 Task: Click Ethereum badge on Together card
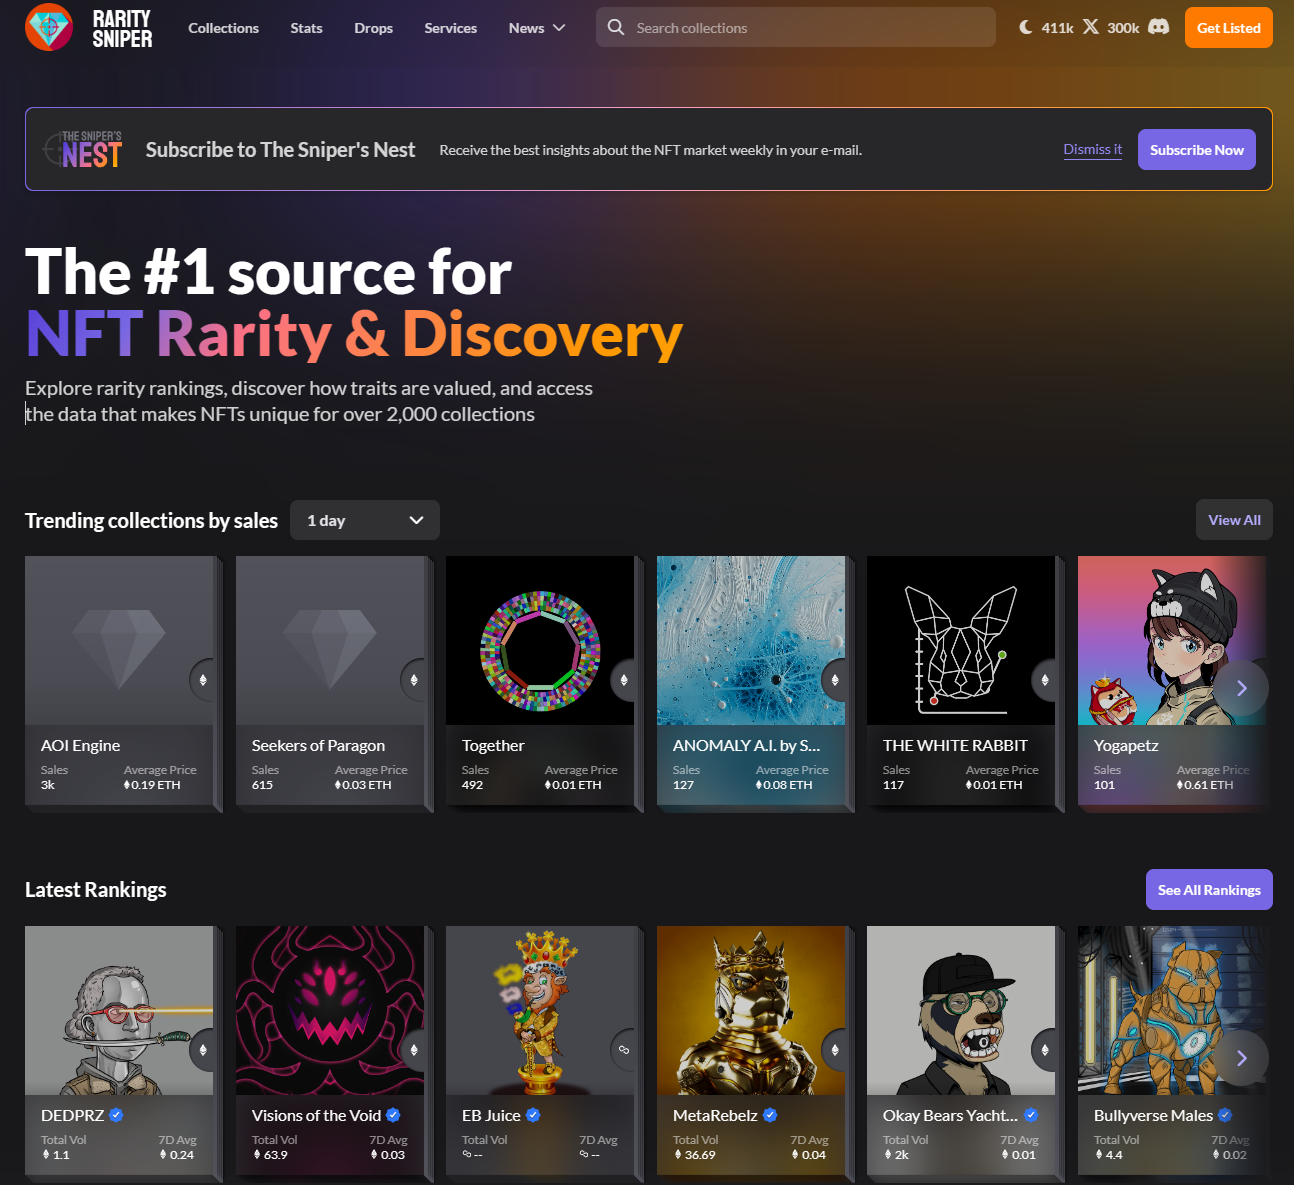624,680
